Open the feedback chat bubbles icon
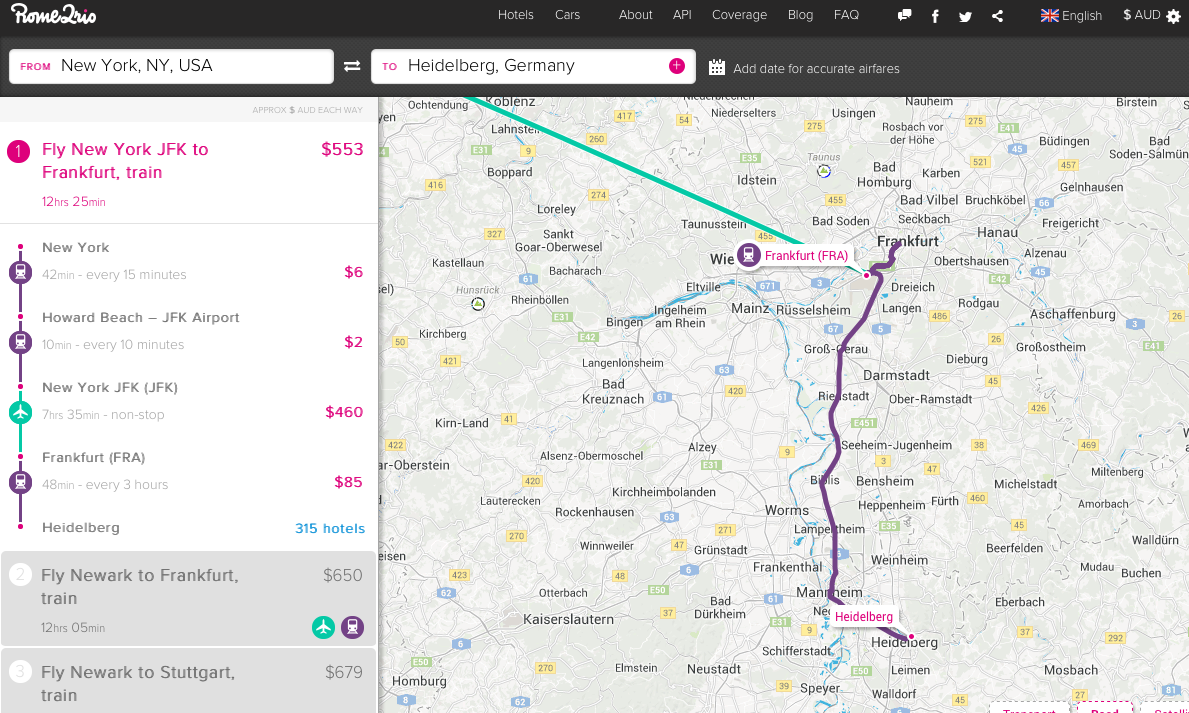 [904, 15]
